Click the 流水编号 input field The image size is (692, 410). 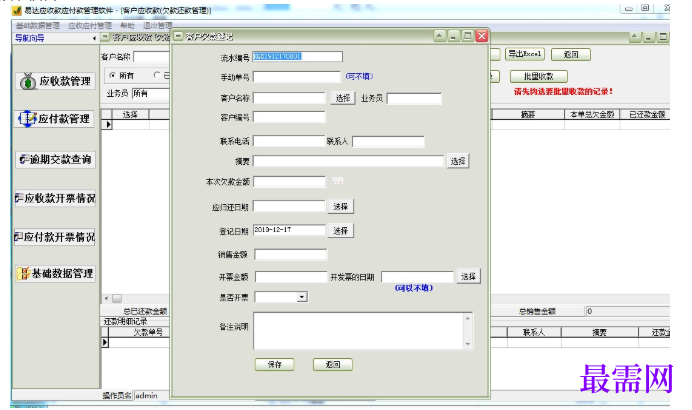click(297, 56)
